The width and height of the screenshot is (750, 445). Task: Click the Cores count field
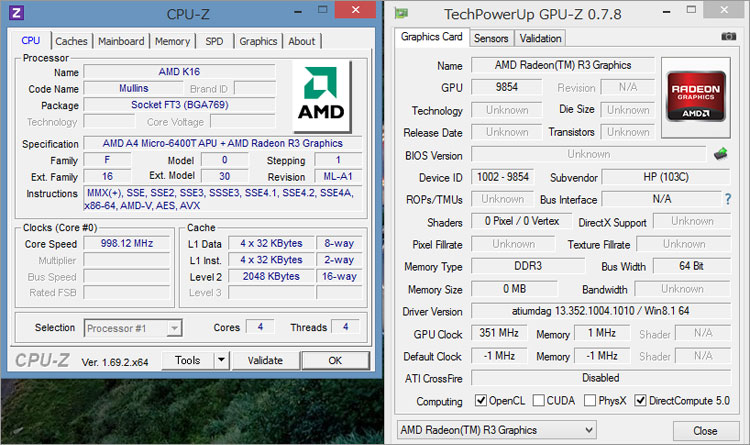point(260,326)
